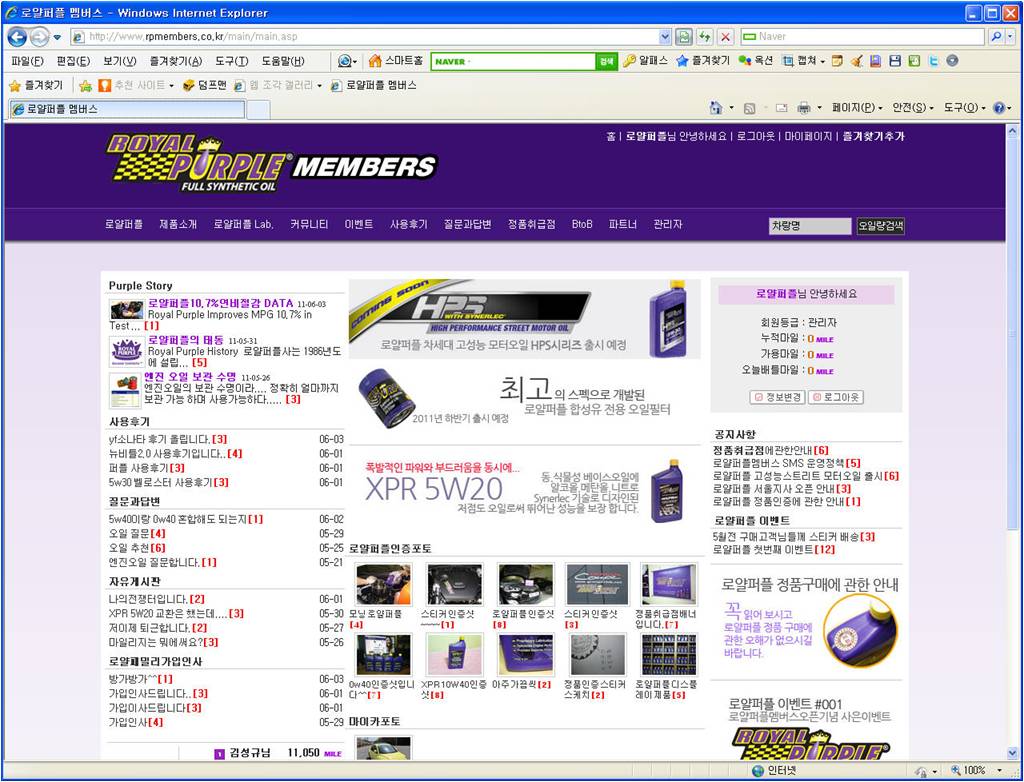Open Naver toolbar 옵션 icon
1024x782 pixels.
click(x=744, y=61)
